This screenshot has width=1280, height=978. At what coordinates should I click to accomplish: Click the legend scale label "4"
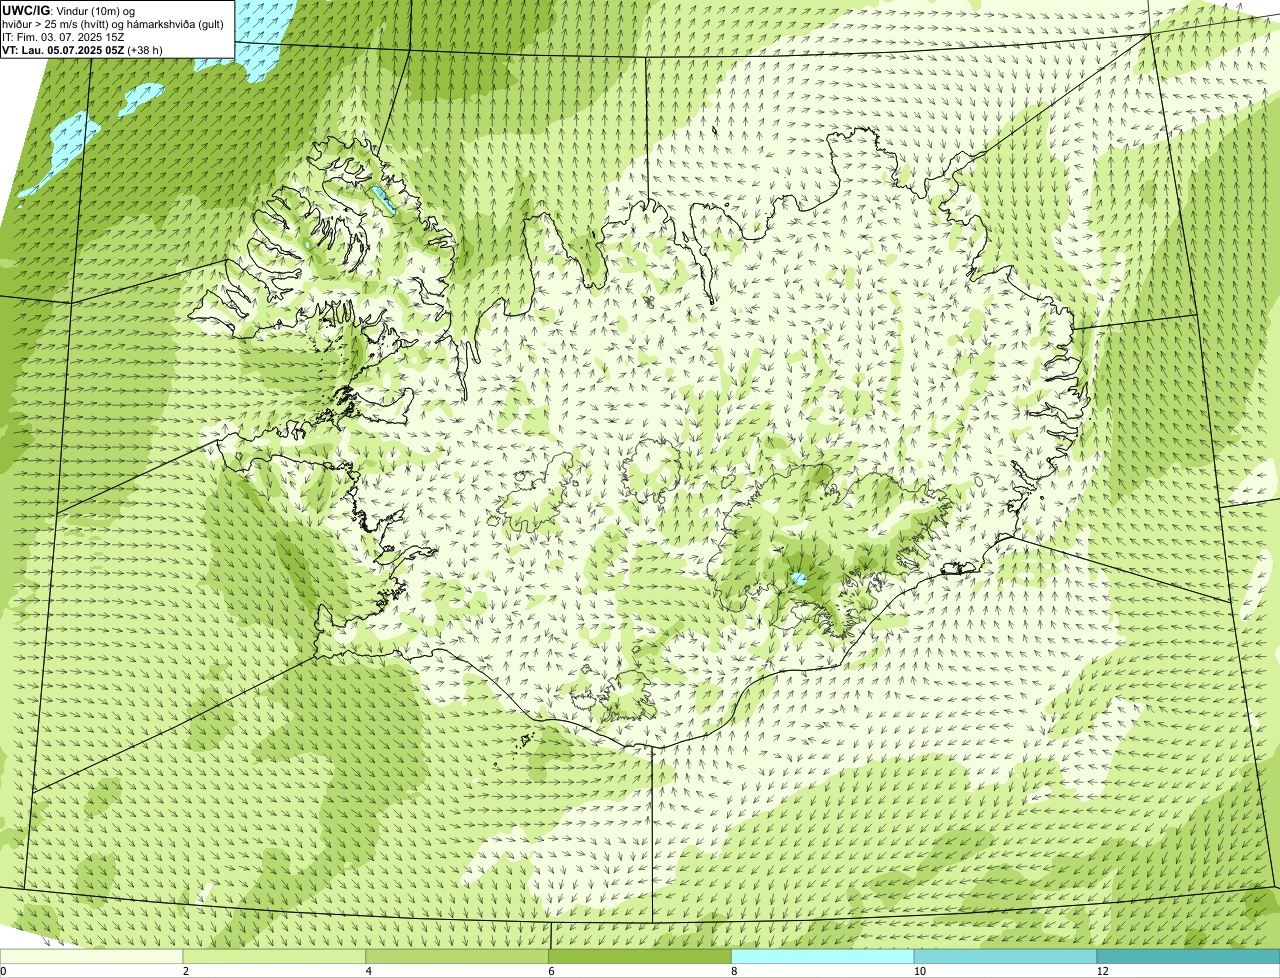point(369,972)
